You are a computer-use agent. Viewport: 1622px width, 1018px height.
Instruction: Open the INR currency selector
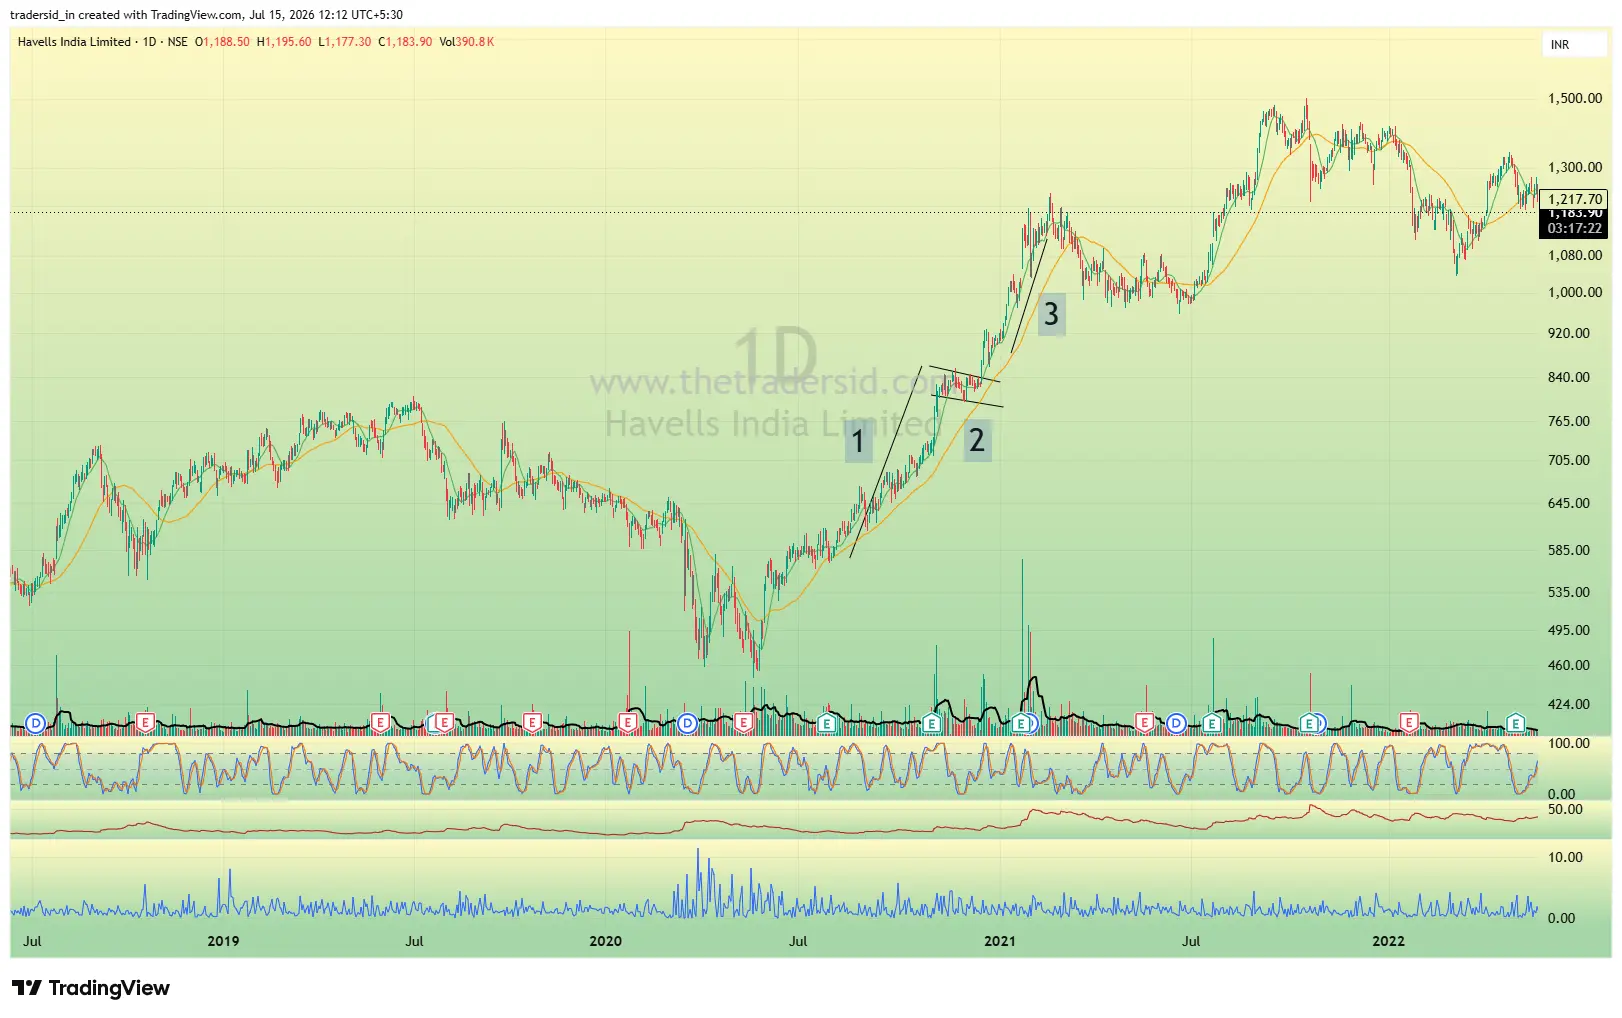[x=1574, y=45]
